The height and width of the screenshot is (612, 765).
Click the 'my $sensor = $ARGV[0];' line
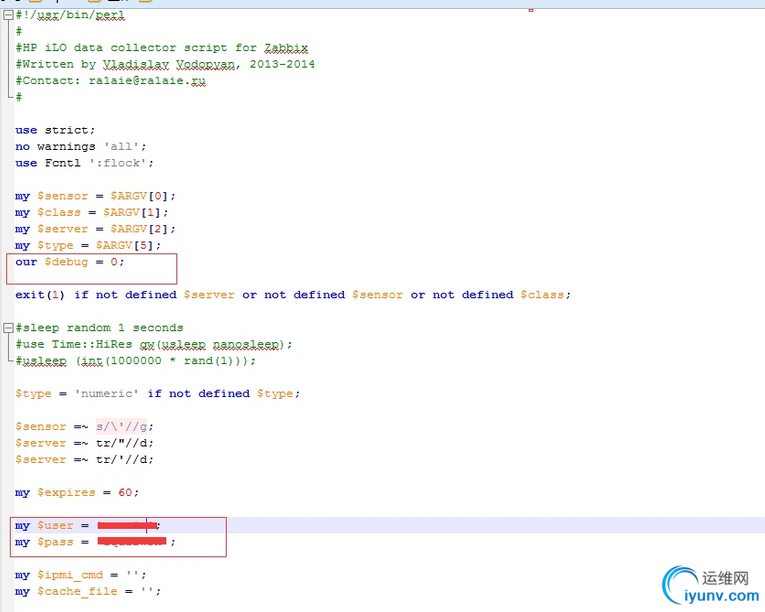[95, 196]
